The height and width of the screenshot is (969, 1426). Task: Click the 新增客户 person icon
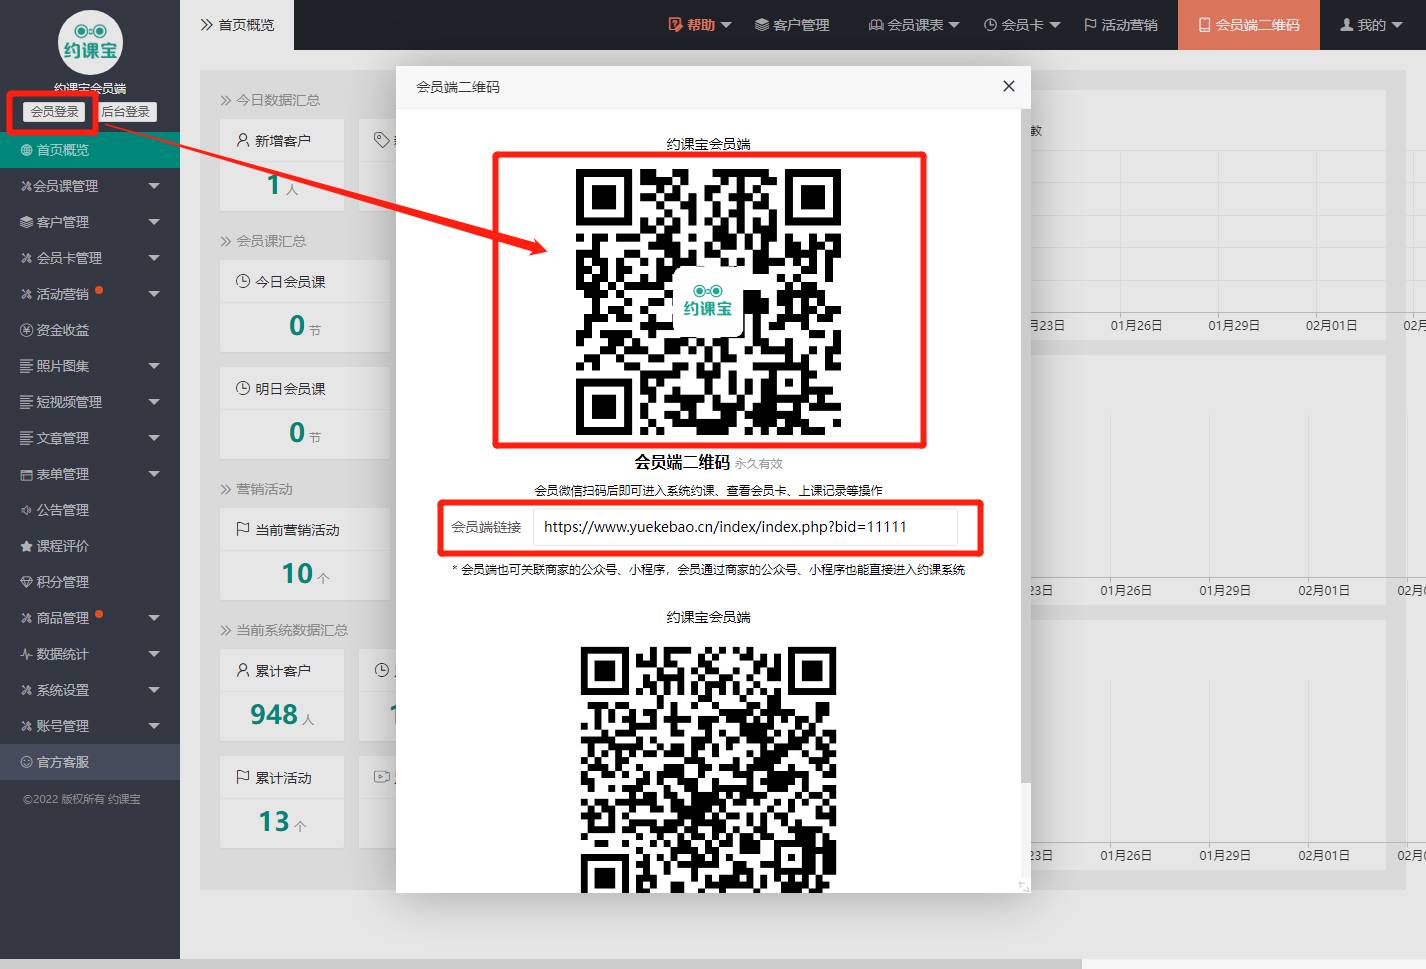243,141
